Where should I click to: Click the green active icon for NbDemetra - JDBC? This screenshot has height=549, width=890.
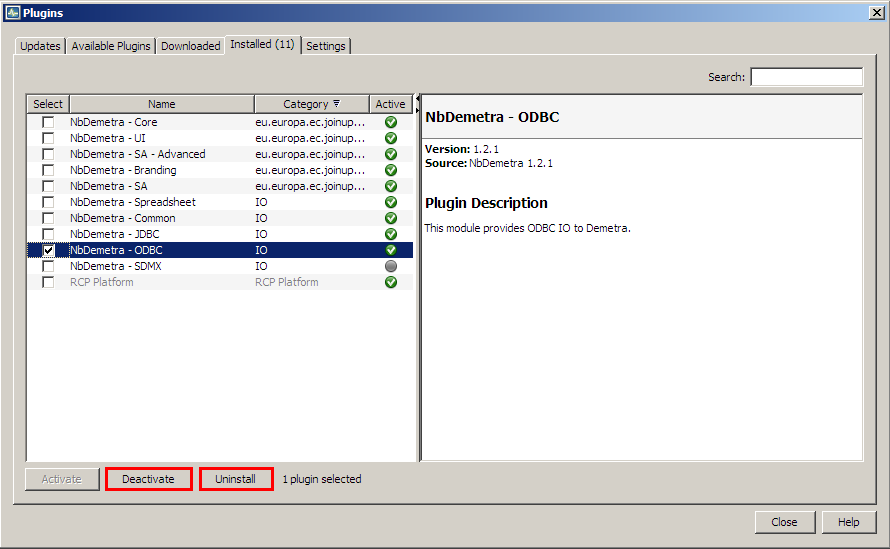point(390,234)
